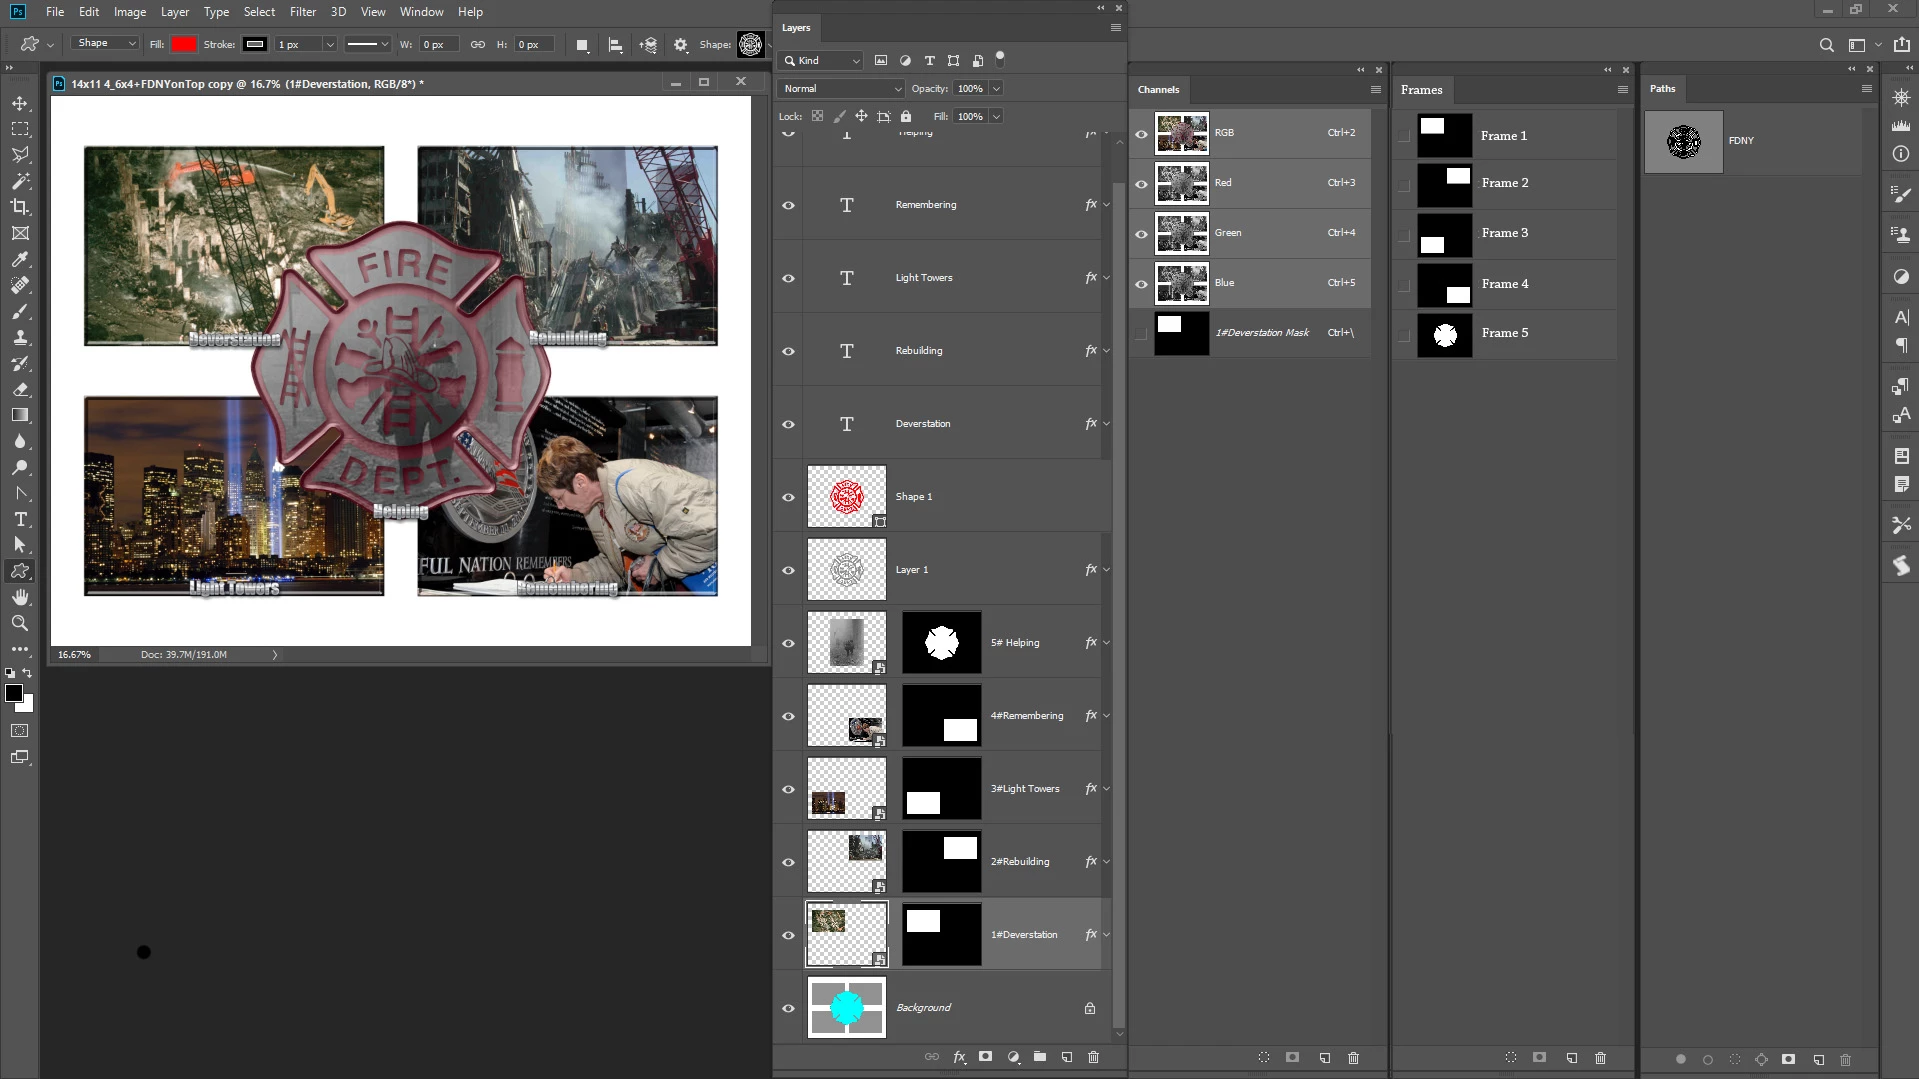Create a new group folder in Layers panel
The image size is (1919, 1079).
pyautogui.click(x=1040, y=1057)
